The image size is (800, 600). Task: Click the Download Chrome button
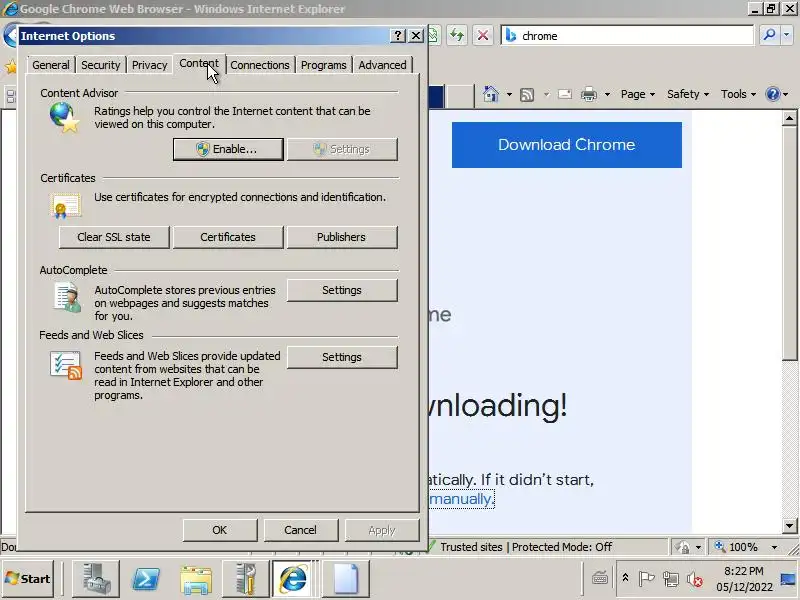(566, 145)
